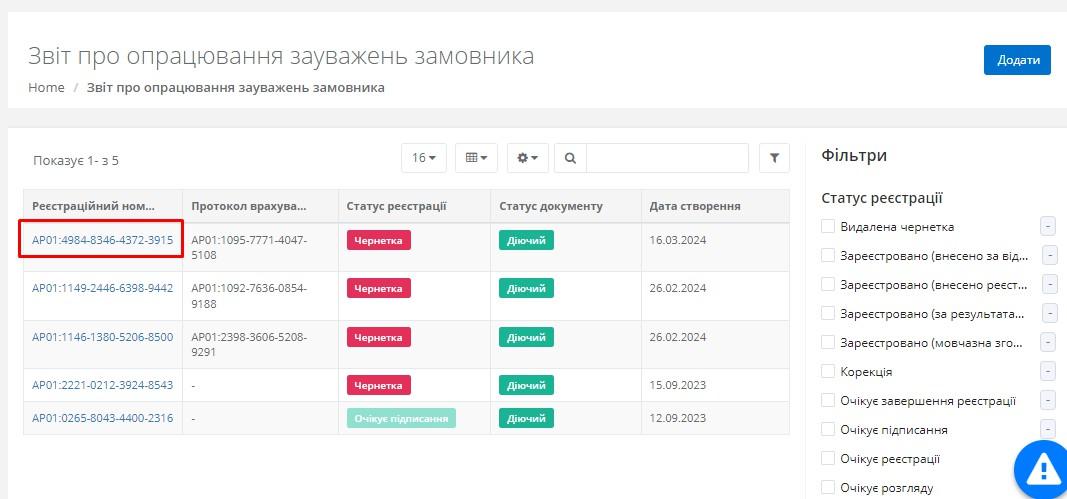The image size is (1067, 499).
Task: Click the blue warning alert icon
Action: coord(1042,468)
